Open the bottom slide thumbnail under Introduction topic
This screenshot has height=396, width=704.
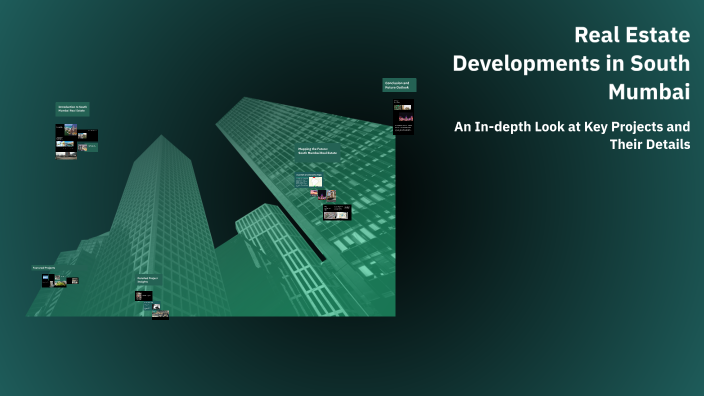coord(66,156)
